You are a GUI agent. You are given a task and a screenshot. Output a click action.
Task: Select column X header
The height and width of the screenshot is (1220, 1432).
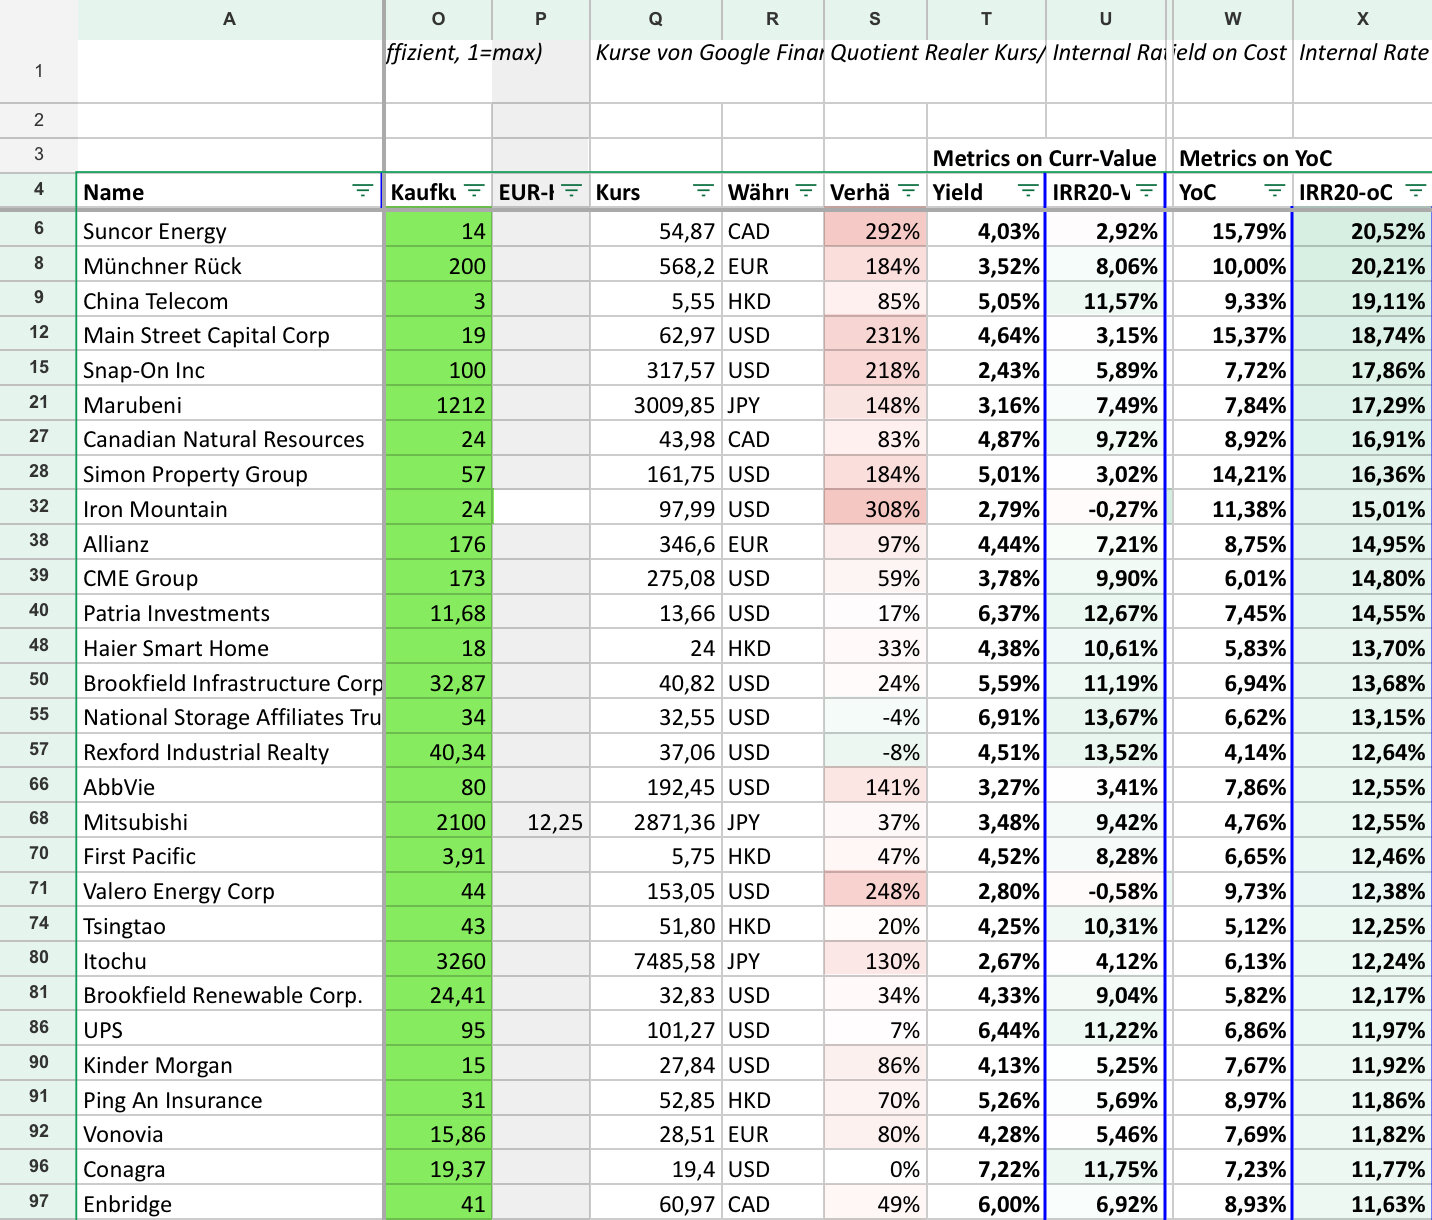point(1363,19)
